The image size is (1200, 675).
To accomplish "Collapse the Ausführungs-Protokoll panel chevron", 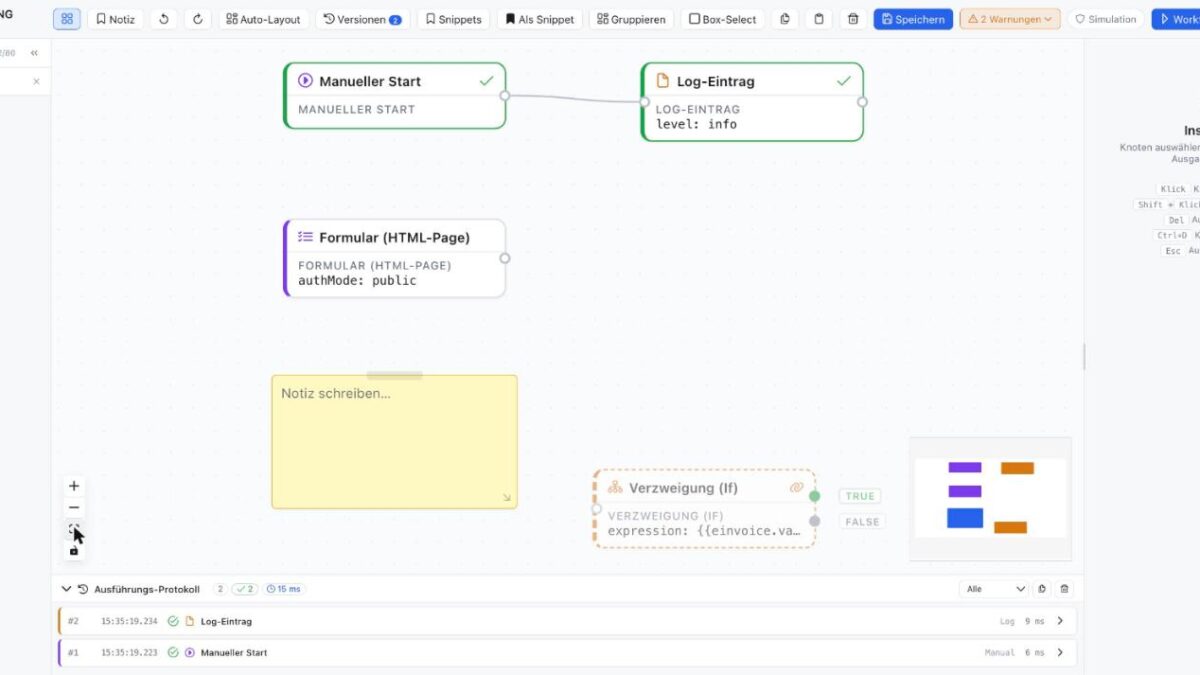I will pos(66,589).
